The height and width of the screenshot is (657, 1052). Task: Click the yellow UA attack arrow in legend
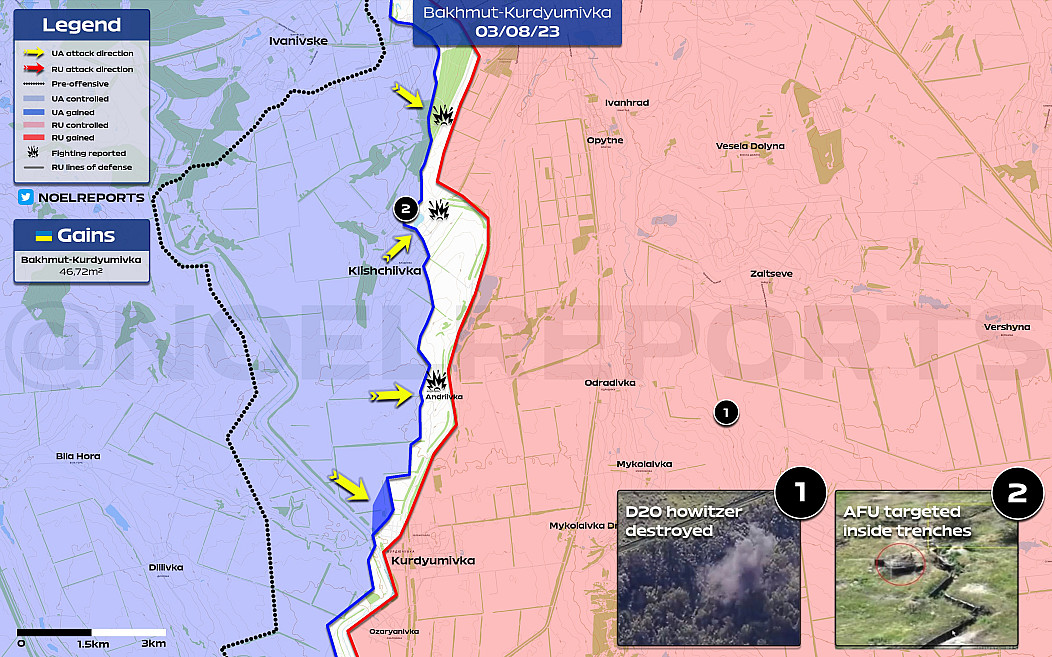tap(35, 54)
